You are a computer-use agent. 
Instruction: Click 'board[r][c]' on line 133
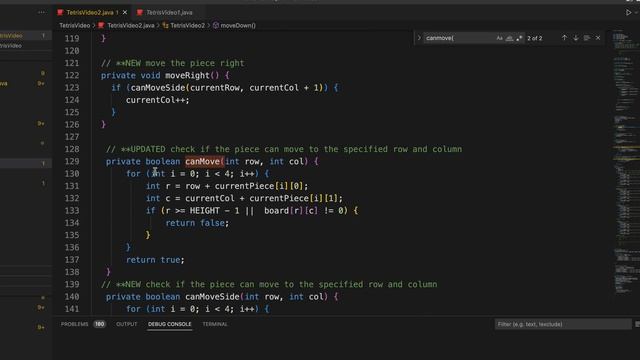pos(291,211)
